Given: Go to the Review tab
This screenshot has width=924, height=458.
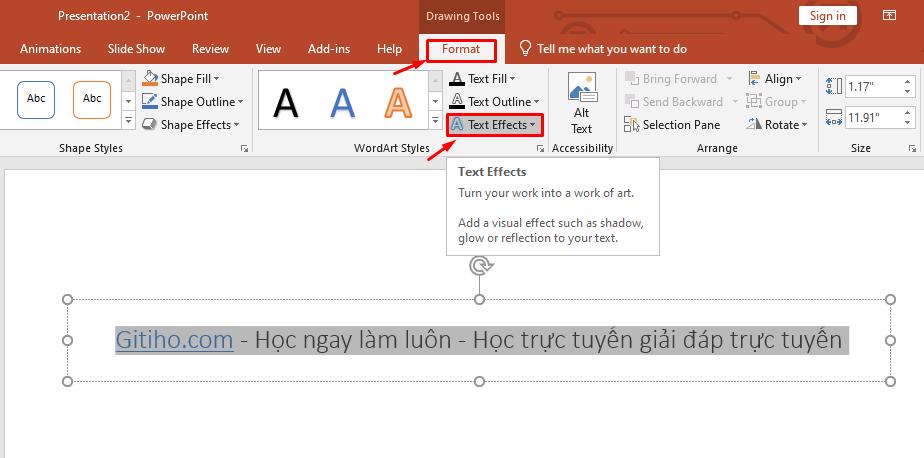Looking at the screenshot, I should point(210,50).
